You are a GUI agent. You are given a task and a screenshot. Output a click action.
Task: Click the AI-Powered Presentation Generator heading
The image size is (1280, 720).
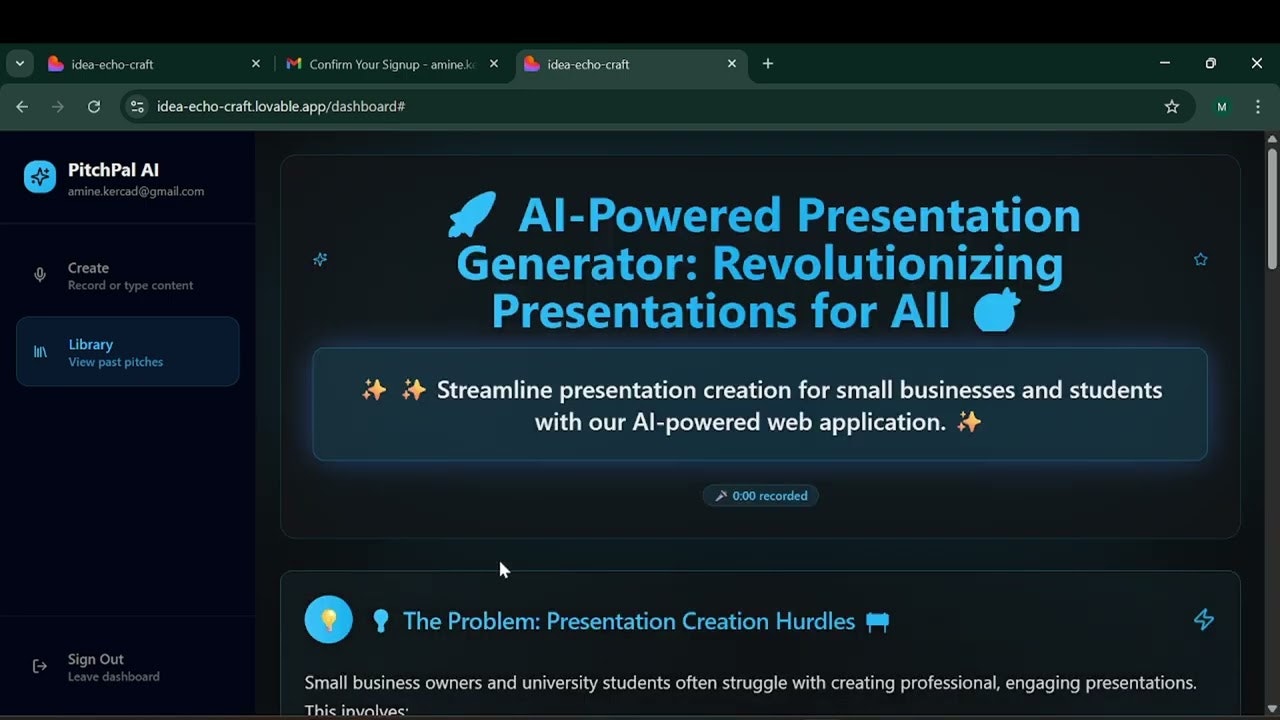pyautogui.click(x=760, y=262)
